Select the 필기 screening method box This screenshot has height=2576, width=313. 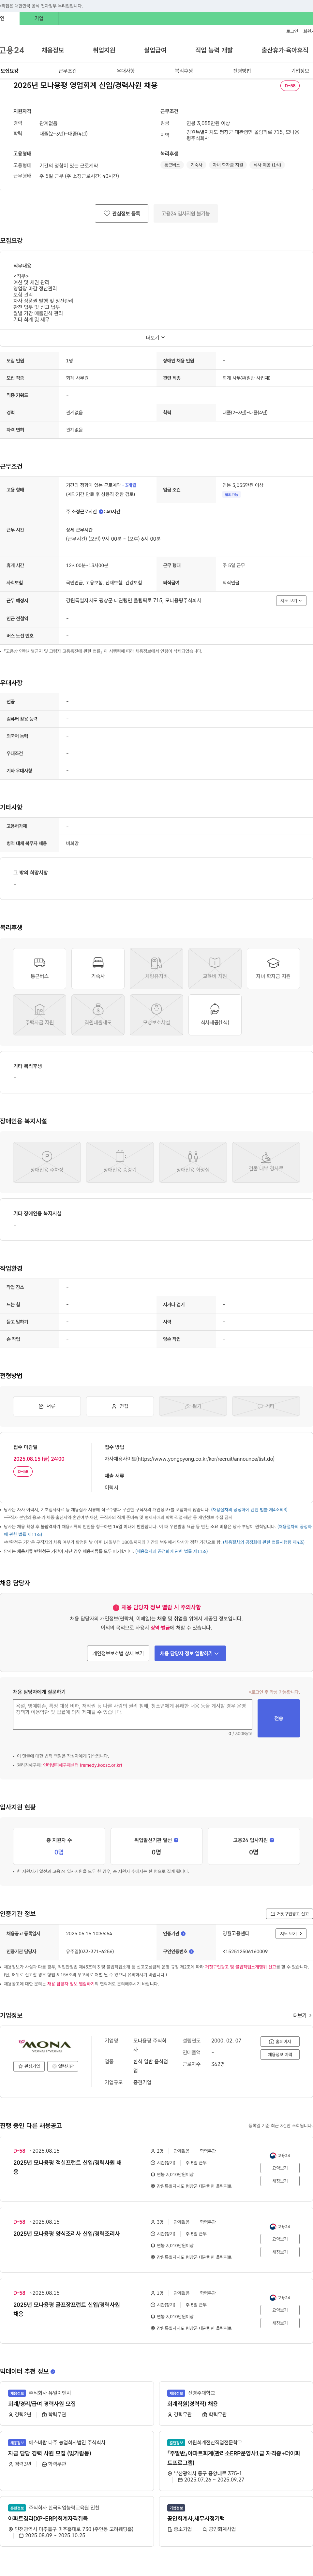point(193,1406)
